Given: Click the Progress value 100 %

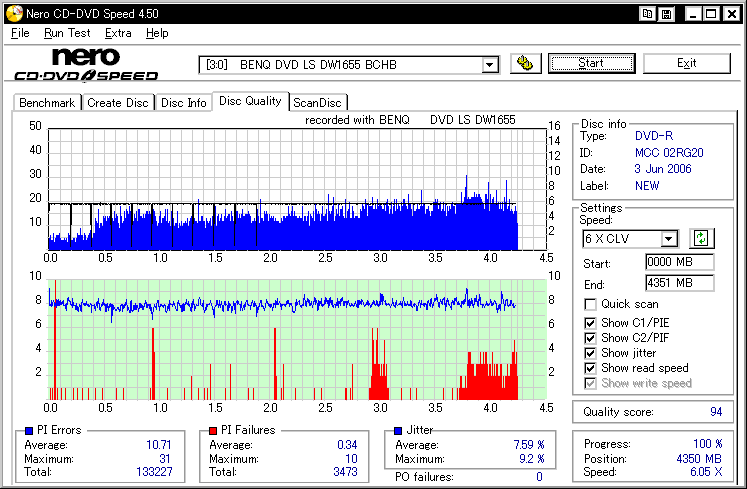Looking at the screenshot, I should tap(707, 444).
